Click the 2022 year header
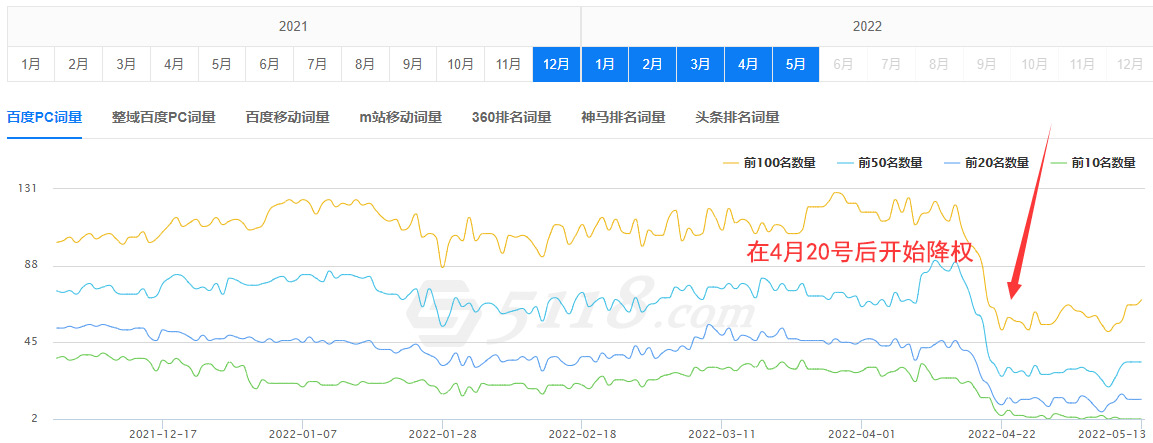Viewport: 1153px width, 443px height. point(867,25)
